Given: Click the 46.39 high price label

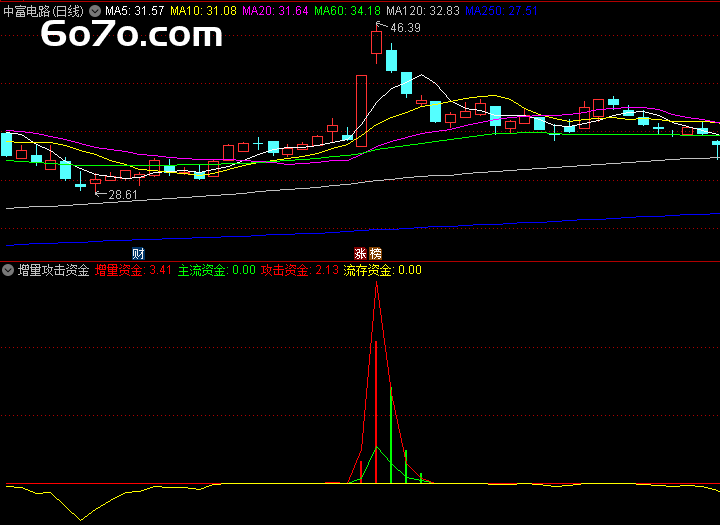Looking at the screenshot, I should pos(405,28).
